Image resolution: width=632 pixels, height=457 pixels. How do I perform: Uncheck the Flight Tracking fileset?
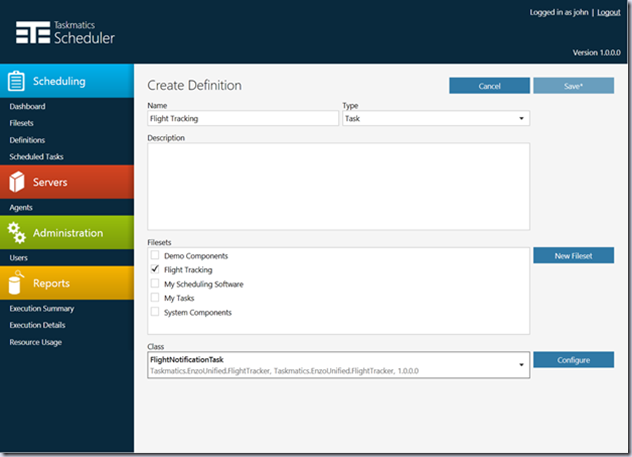(155, 269)
